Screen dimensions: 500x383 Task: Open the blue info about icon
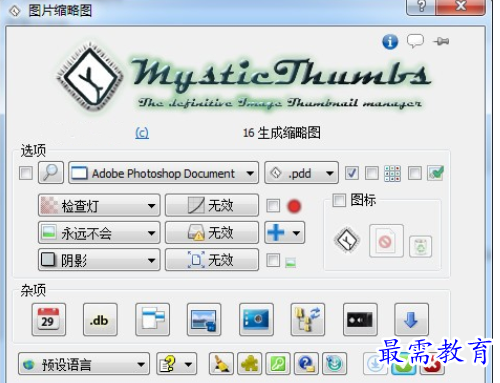pos(390,42)
